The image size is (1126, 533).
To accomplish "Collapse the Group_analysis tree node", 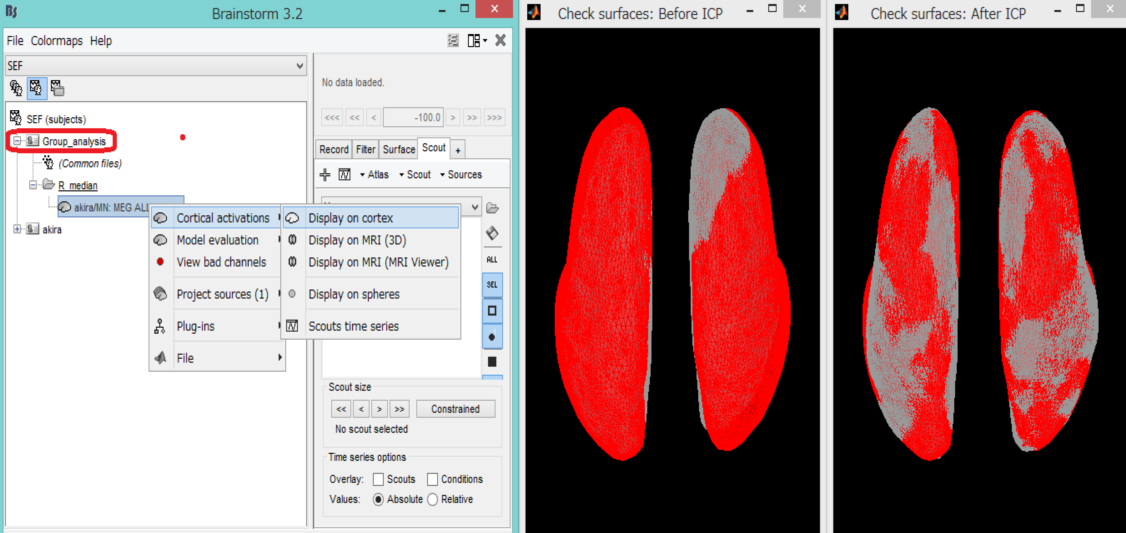I will click(18, 142).
